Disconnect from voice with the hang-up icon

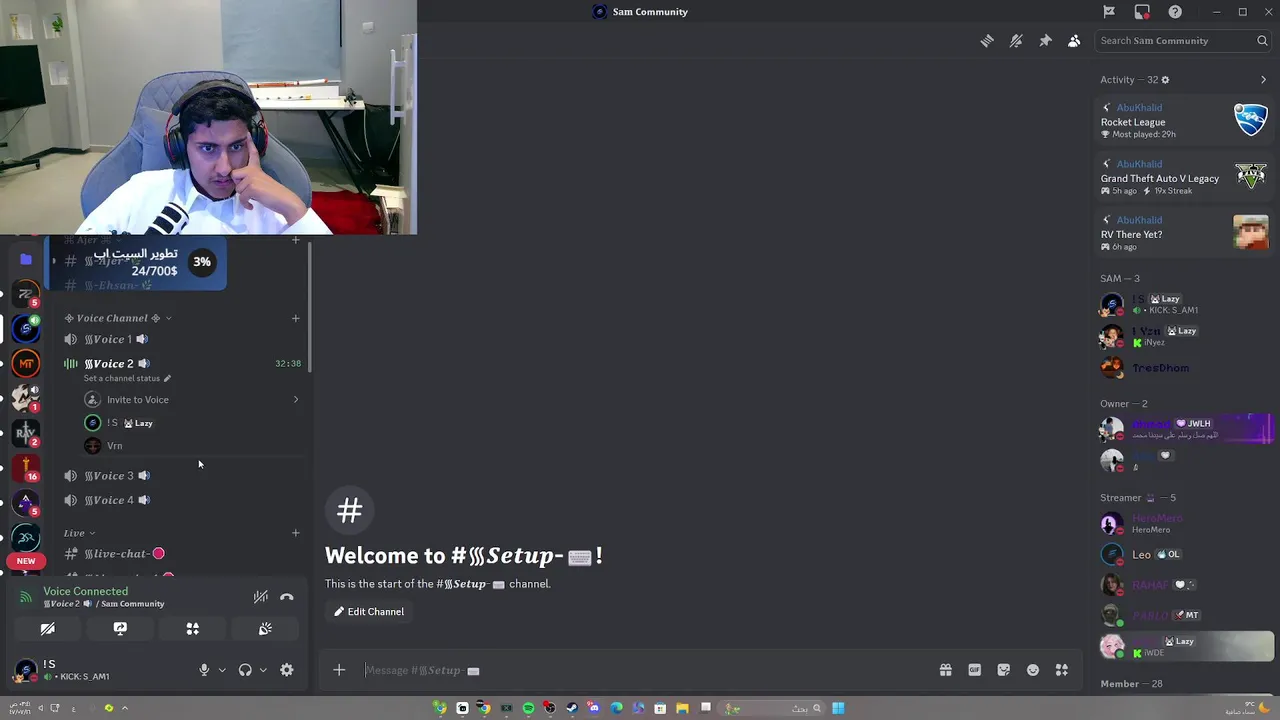tap(287, 597)
